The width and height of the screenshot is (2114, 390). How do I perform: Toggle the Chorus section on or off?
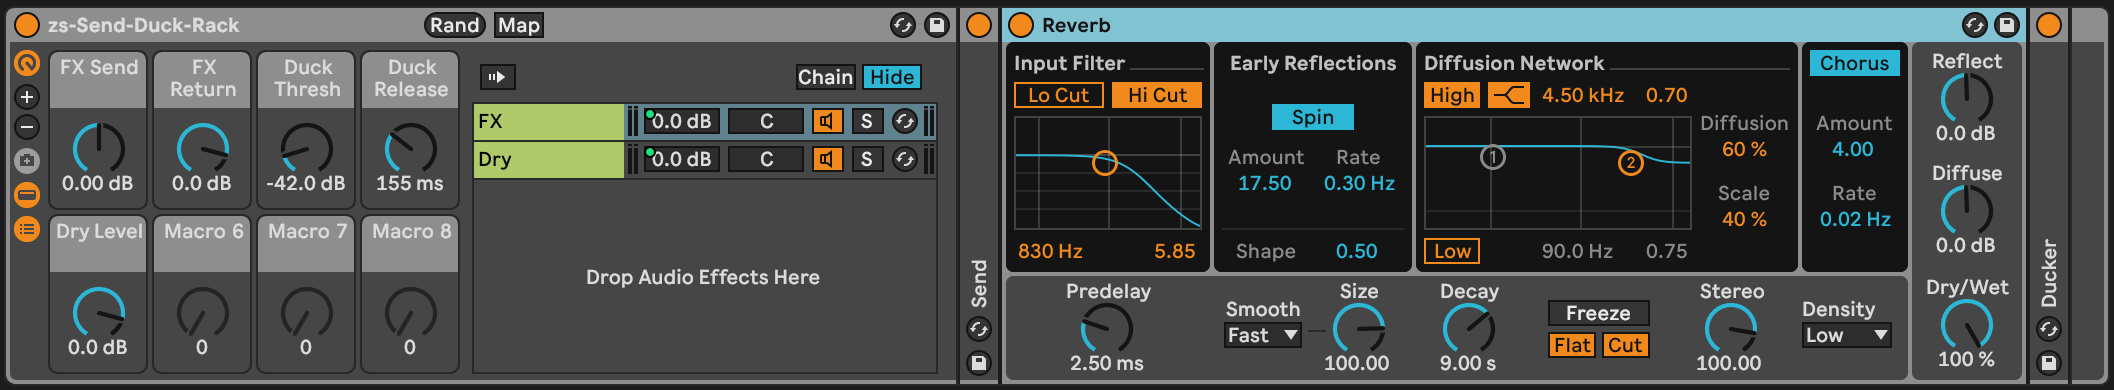[x=1854, y=63]
